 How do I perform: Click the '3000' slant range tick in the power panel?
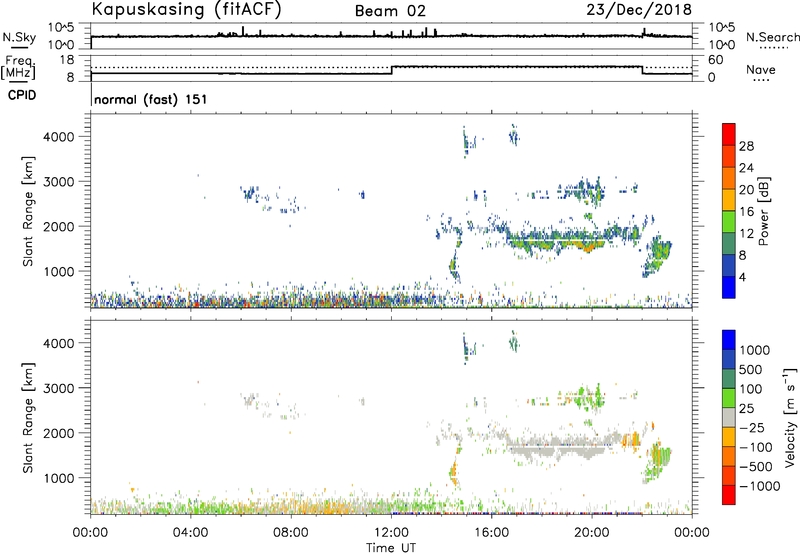(x=58, y=182)
